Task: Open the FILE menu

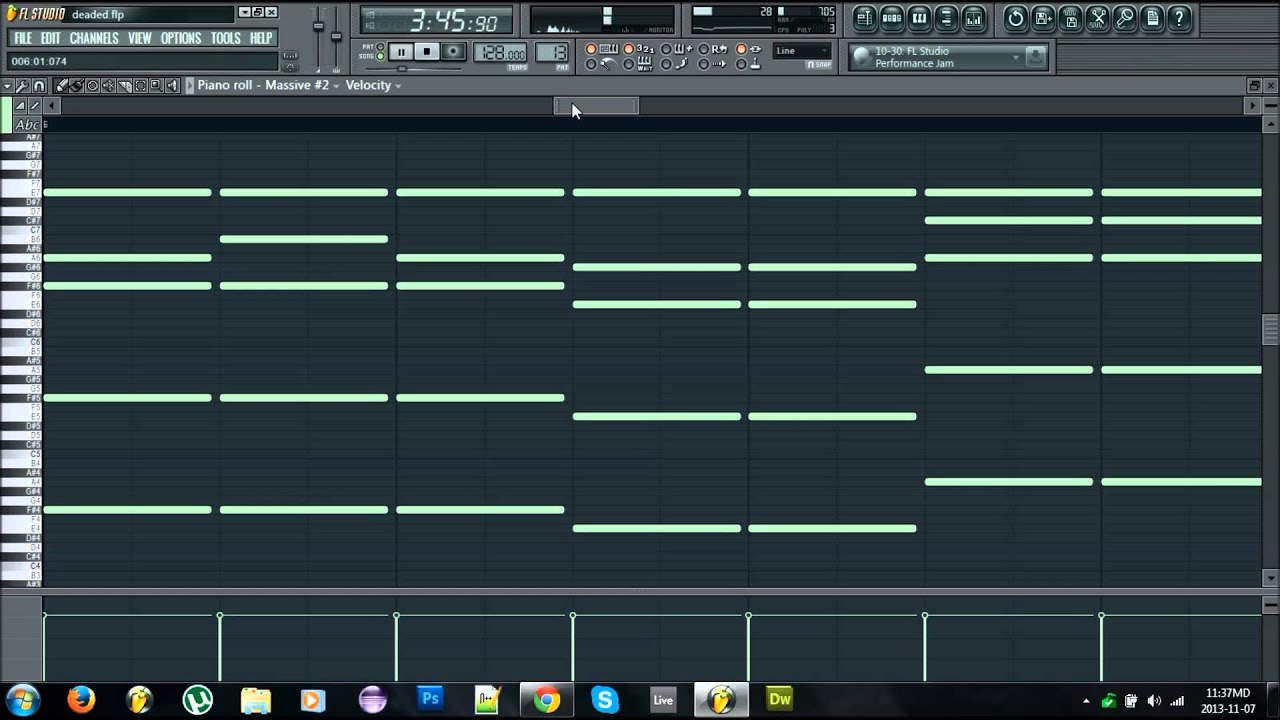Action: (23, 38)
